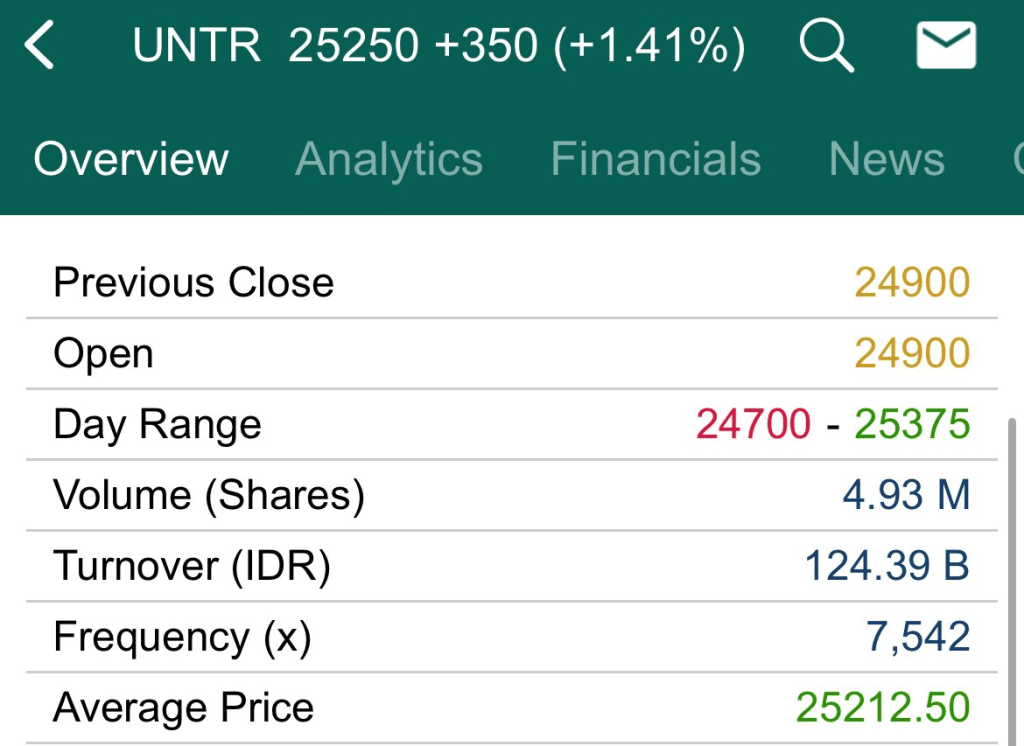Viewport: 1024px width, 746px height.
Task: Open the mail envelope icon
Action: pos(945,47)
